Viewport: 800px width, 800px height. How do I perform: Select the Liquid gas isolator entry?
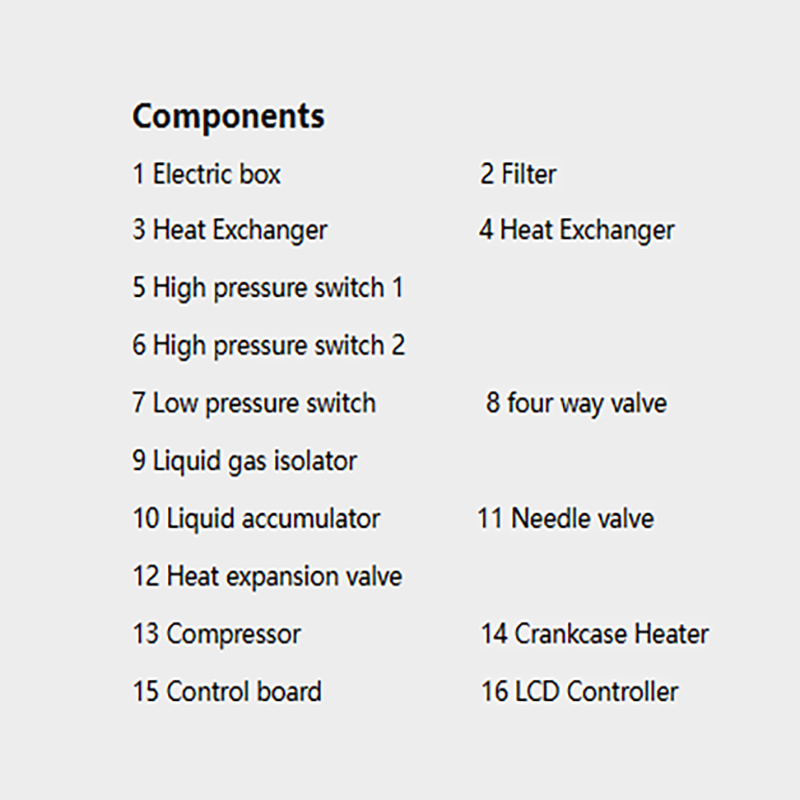coord(244,461)
